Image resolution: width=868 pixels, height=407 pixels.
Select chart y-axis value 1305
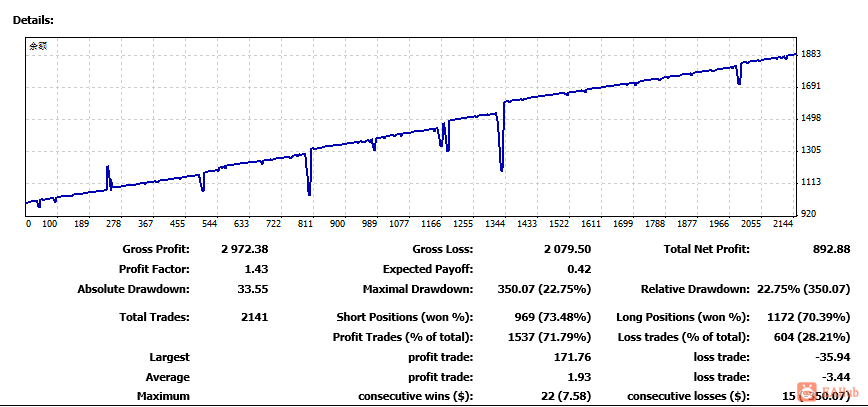[810, 151]
